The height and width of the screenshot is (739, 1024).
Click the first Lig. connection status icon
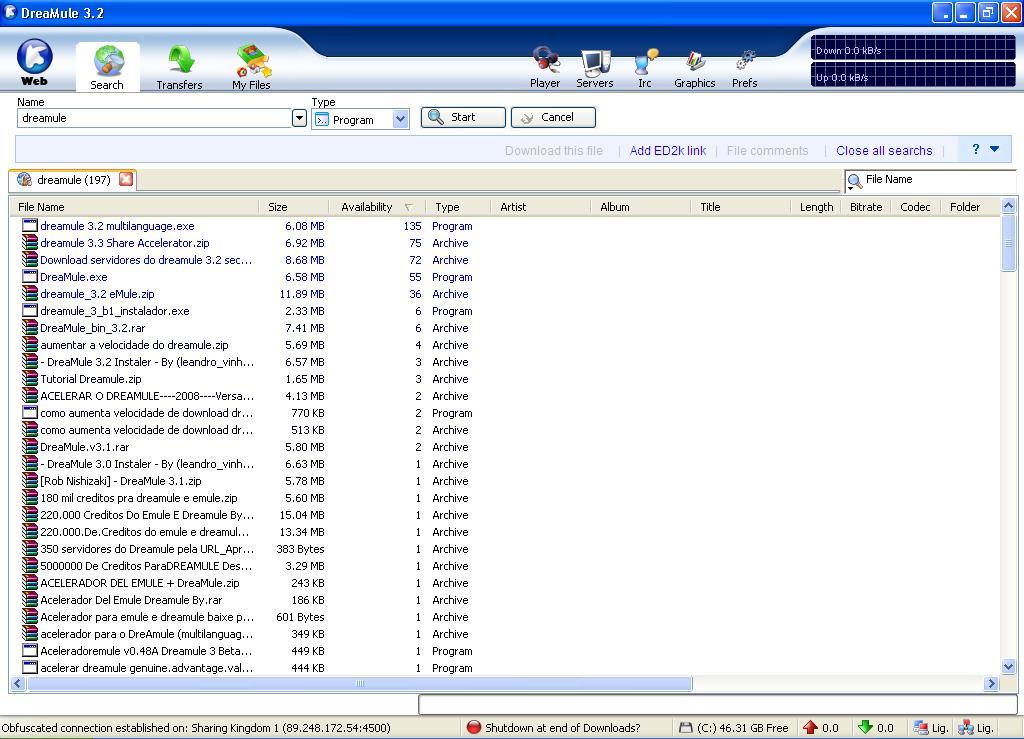click(921, 727)
